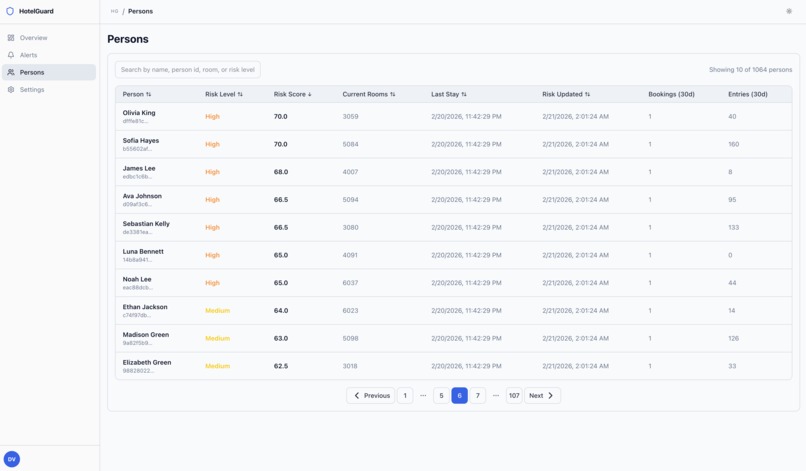
Task: Go to Previous page button
Action: click(371, 395)
